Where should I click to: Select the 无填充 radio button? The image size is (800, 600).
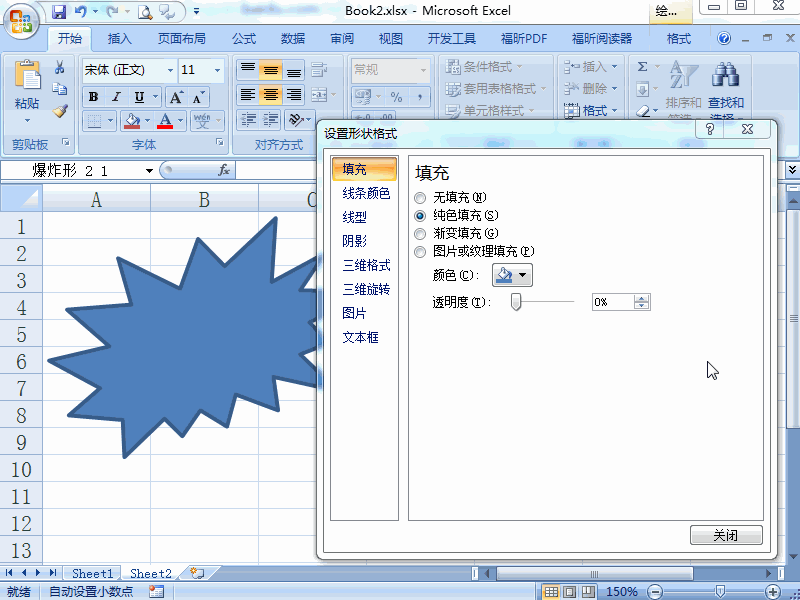coord(420,197)
